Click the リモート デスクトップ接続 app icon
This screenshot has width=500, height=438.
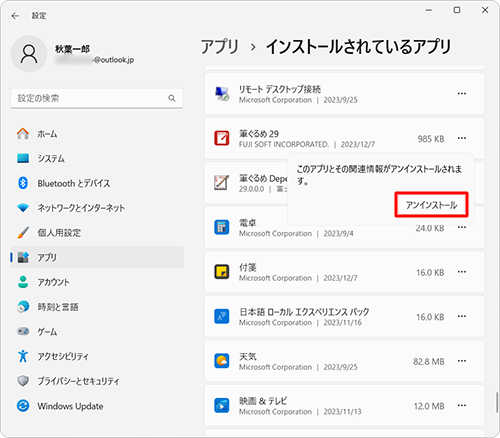[x=222, y=94]
